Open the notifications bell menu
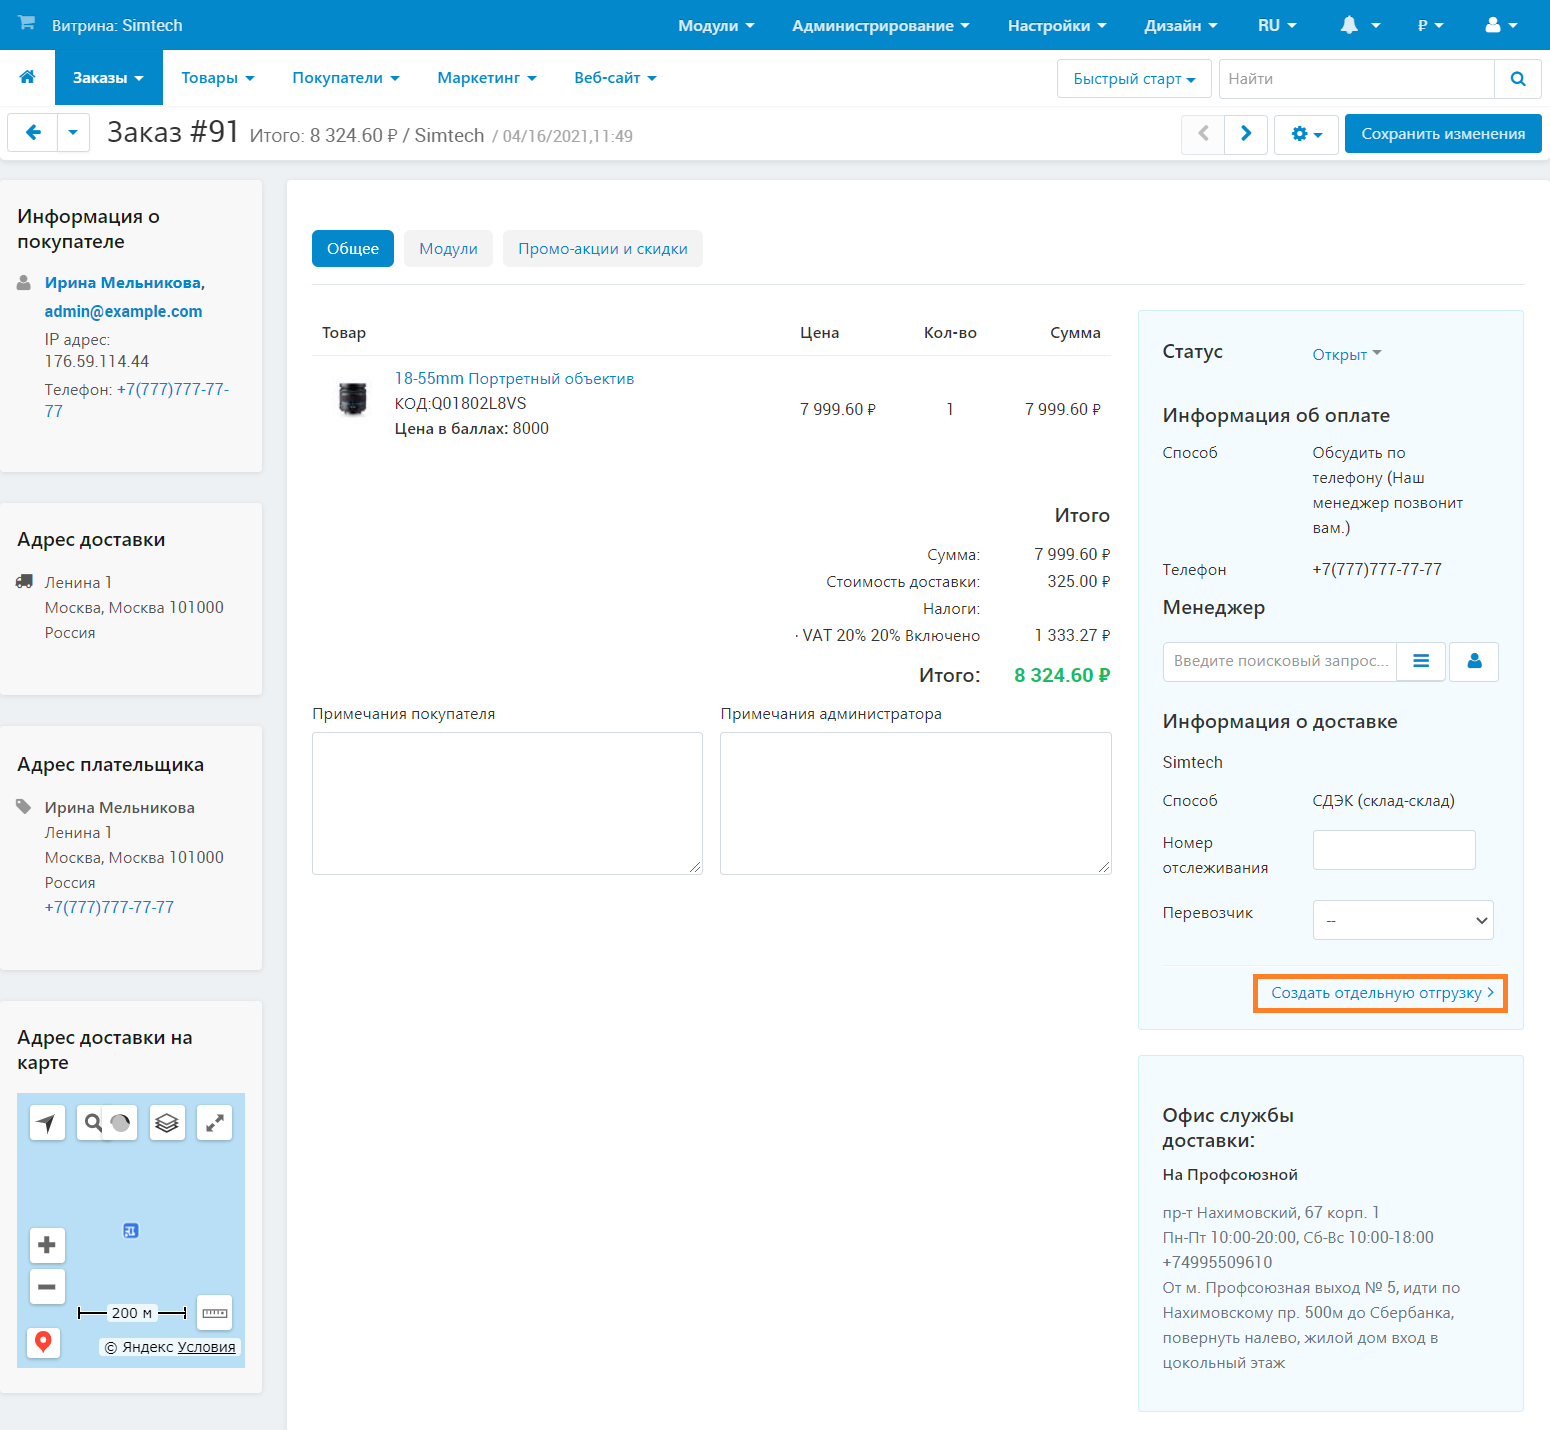 [1359, 25]
